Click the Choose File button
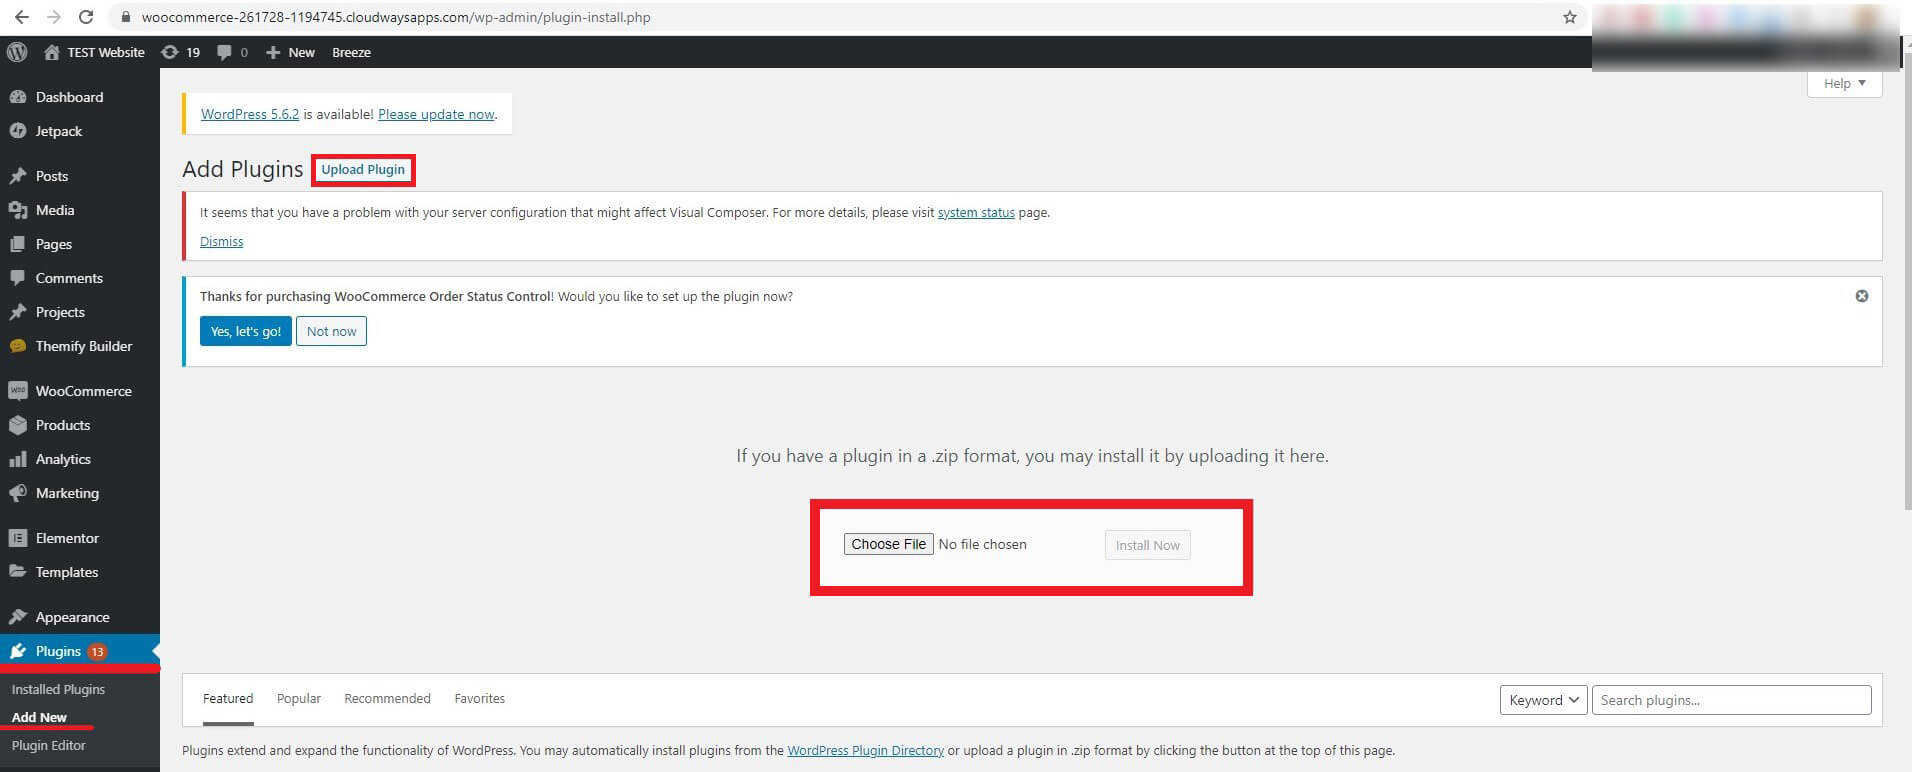Image resolution: width=1912 pixels, height=772 pixels. [888, 544]
